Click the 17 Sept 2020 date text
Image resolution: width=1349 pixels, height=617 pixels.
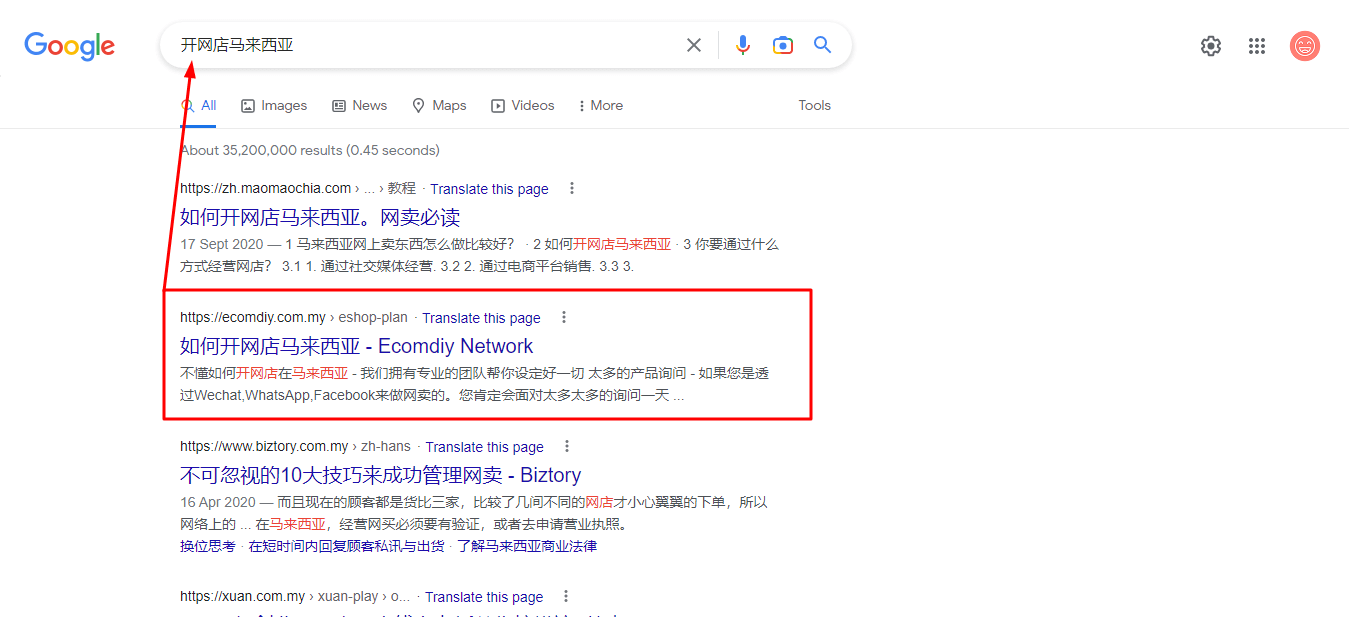coord(221,244)
